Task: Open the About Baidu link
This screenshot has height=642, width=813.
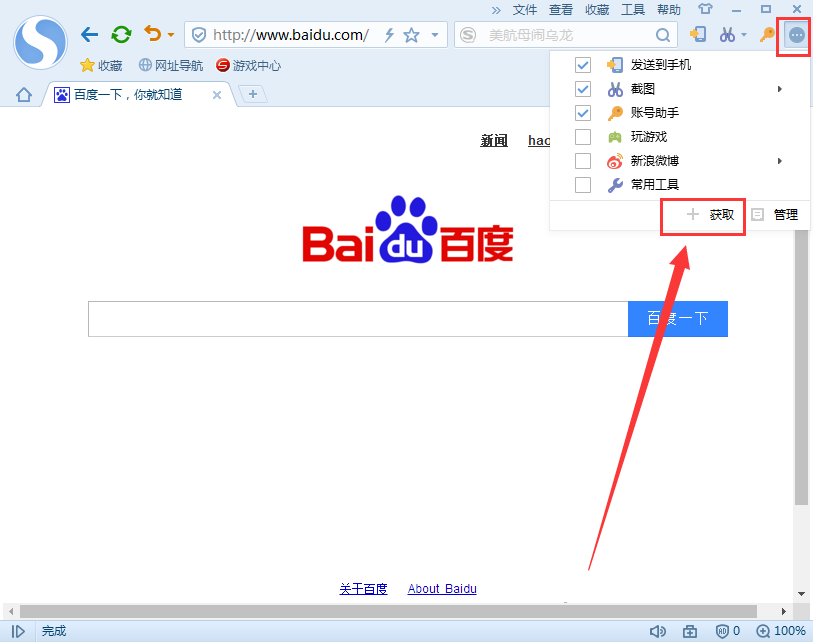Action: click(x=442, y=589)
